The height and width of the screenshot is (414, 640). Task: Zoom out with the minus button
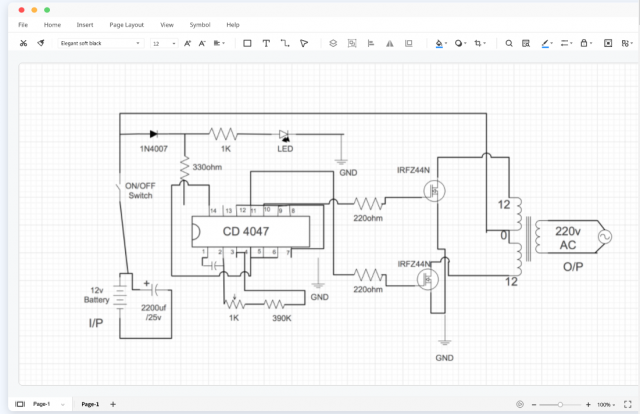[534, 405]
